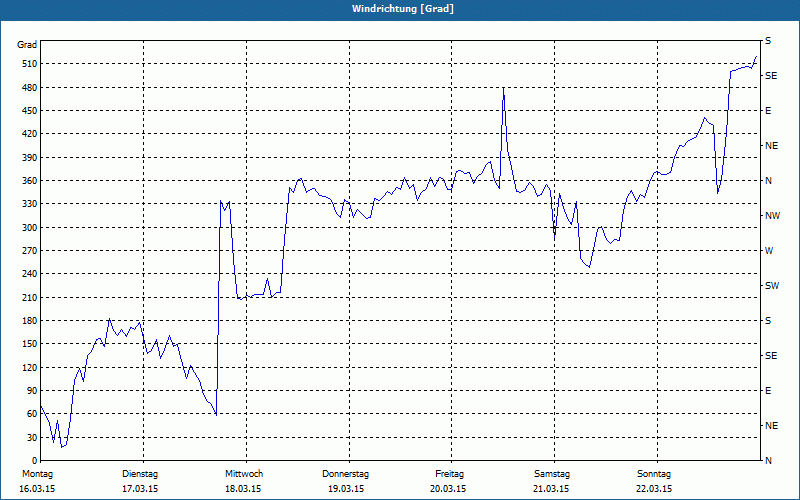This screenshot has width=800, height=500.
Task: Select the Samstag day label
Action: coord(552,474)
